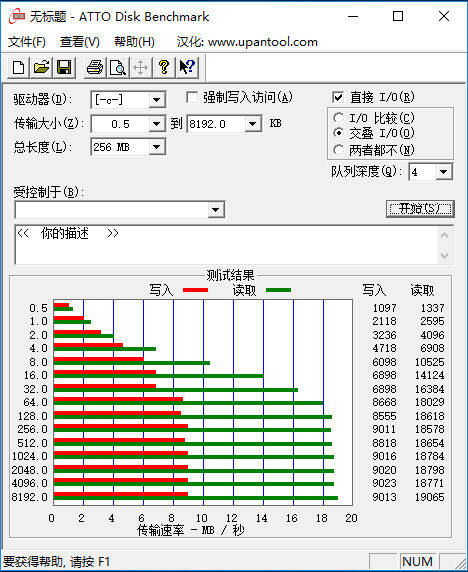
Task: Expand the 驱动器 drive dropdown
Action: [x=157, y=100]
